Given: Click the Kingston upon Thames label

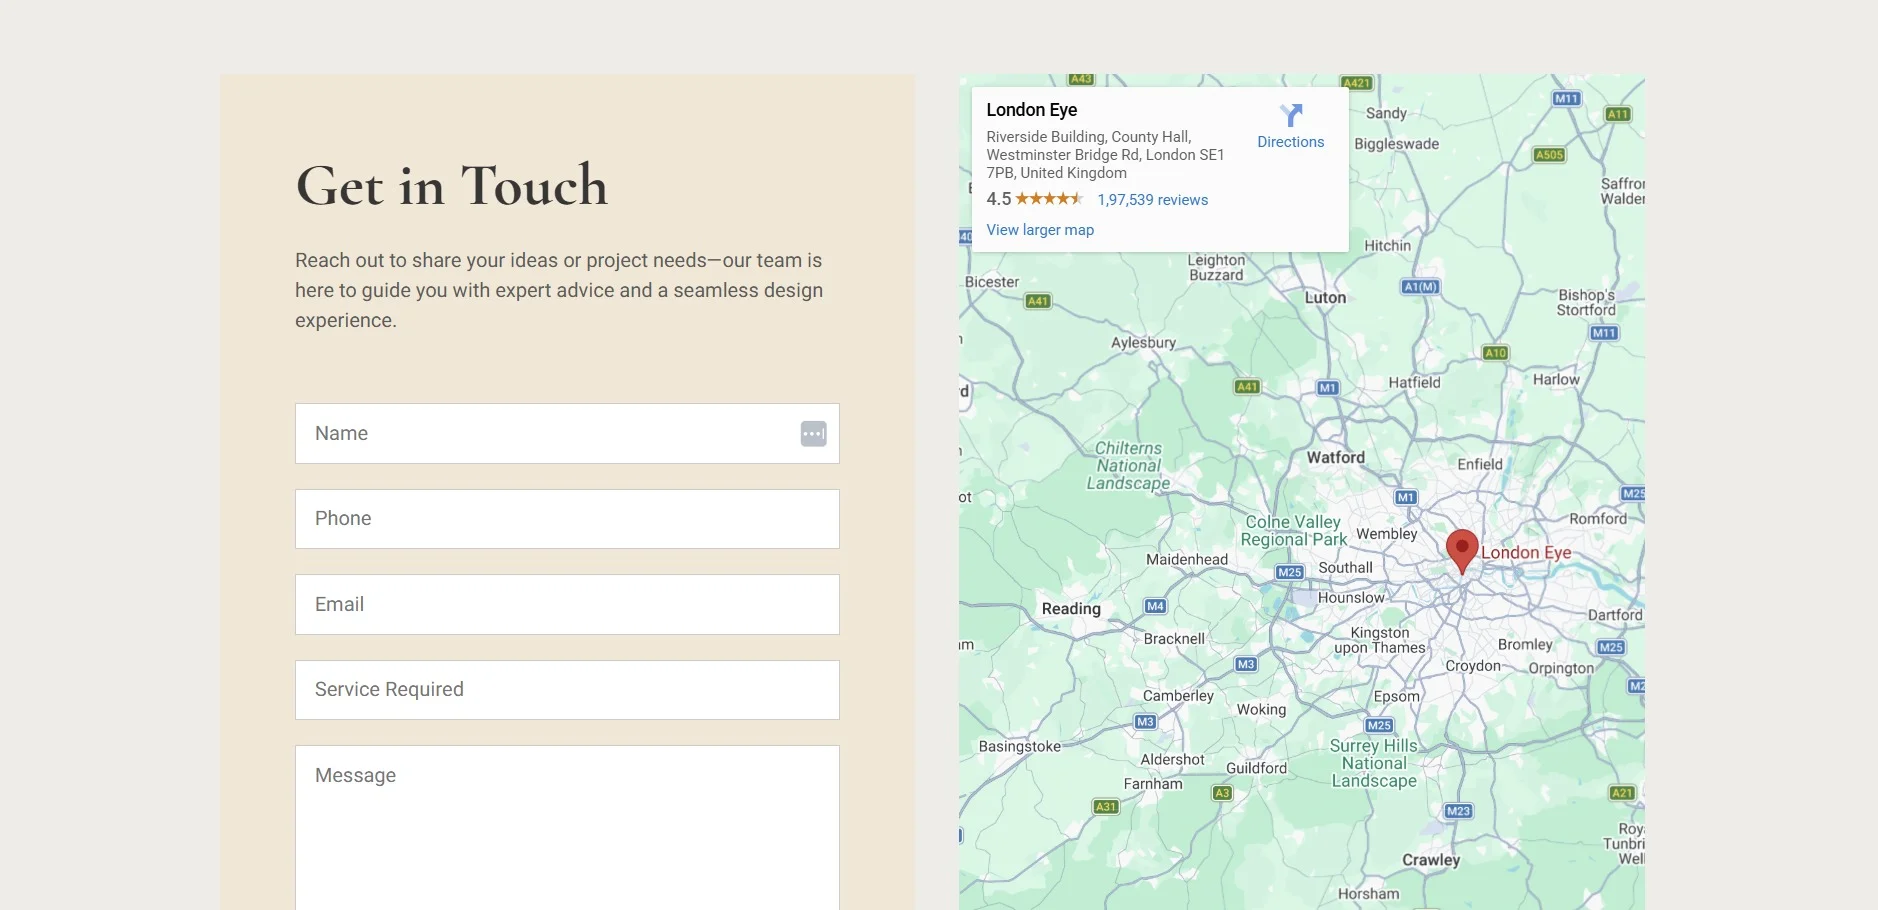Looking at the screenshot, I should click(x=1380, y=640).
